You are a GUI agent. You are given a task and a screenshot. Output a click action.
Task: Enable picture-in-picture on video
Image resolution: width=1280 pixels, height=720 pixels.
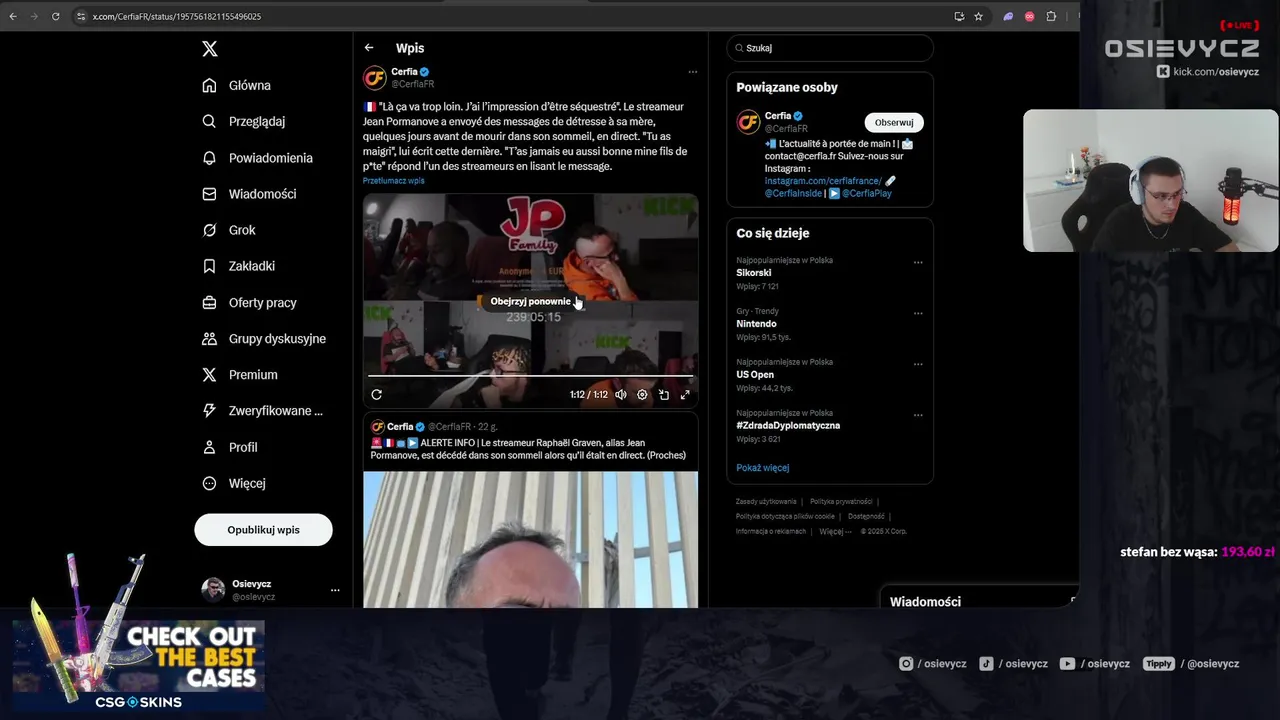[x=663, y=395]
